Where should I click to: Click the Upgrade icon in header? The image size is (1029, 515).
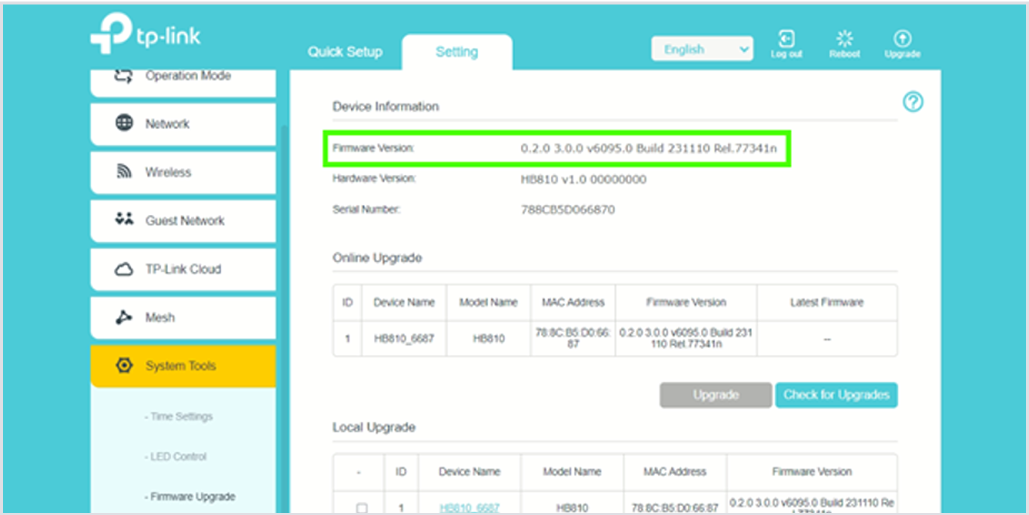point(902,38)
